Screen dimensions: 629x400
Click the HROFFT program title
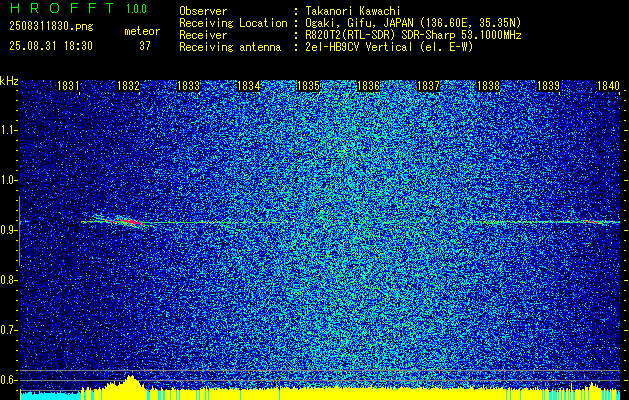pyautogui.click(x=62, y=8)
